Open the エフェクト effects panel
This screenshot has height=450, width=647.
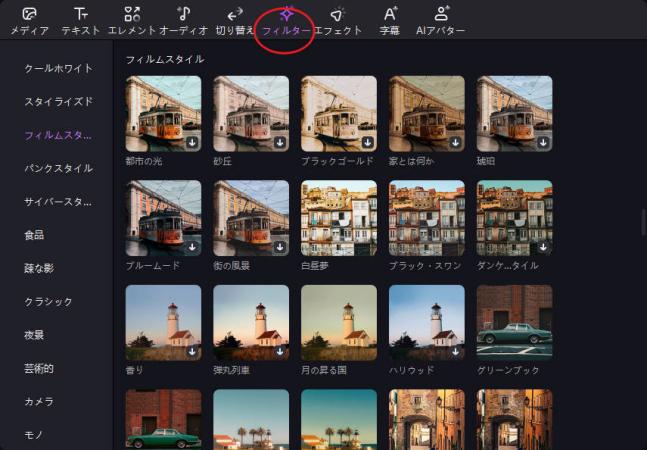point(338,21)
